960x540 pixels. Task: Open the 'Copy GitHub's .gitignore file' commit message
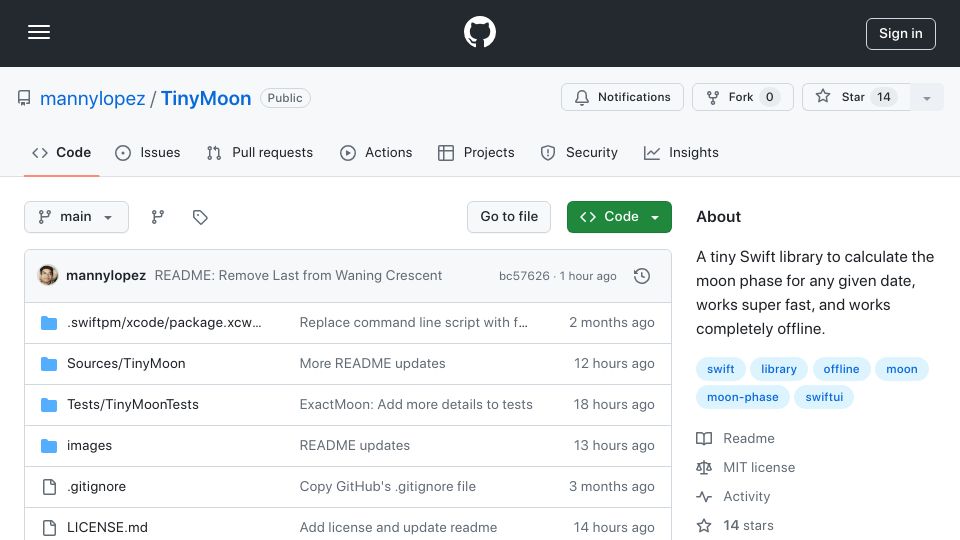point(388,487)
